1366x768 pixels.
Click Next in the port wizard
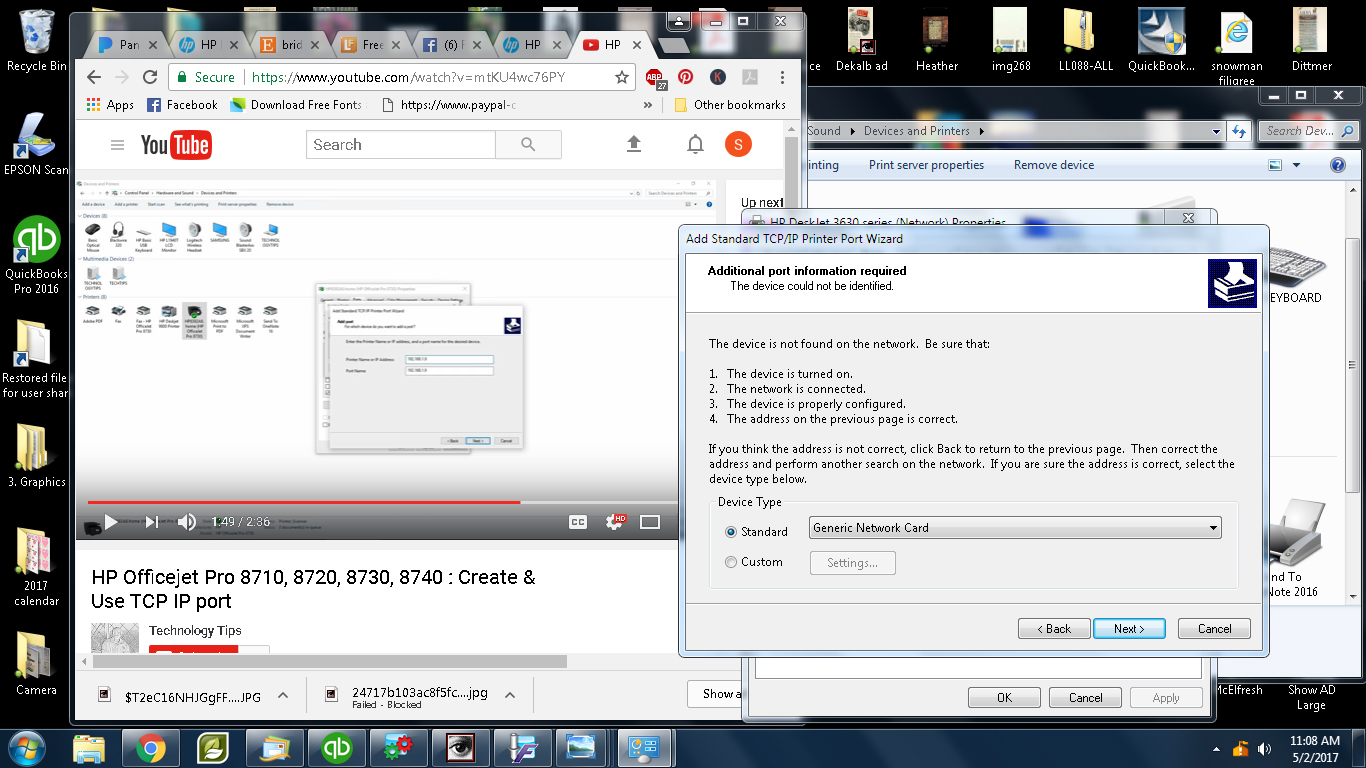(x=1129, y=629)
